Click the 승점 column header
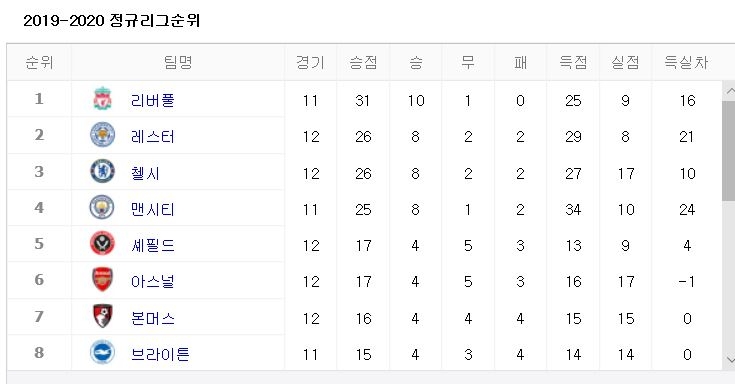735x384 pixels. point(363,62)
